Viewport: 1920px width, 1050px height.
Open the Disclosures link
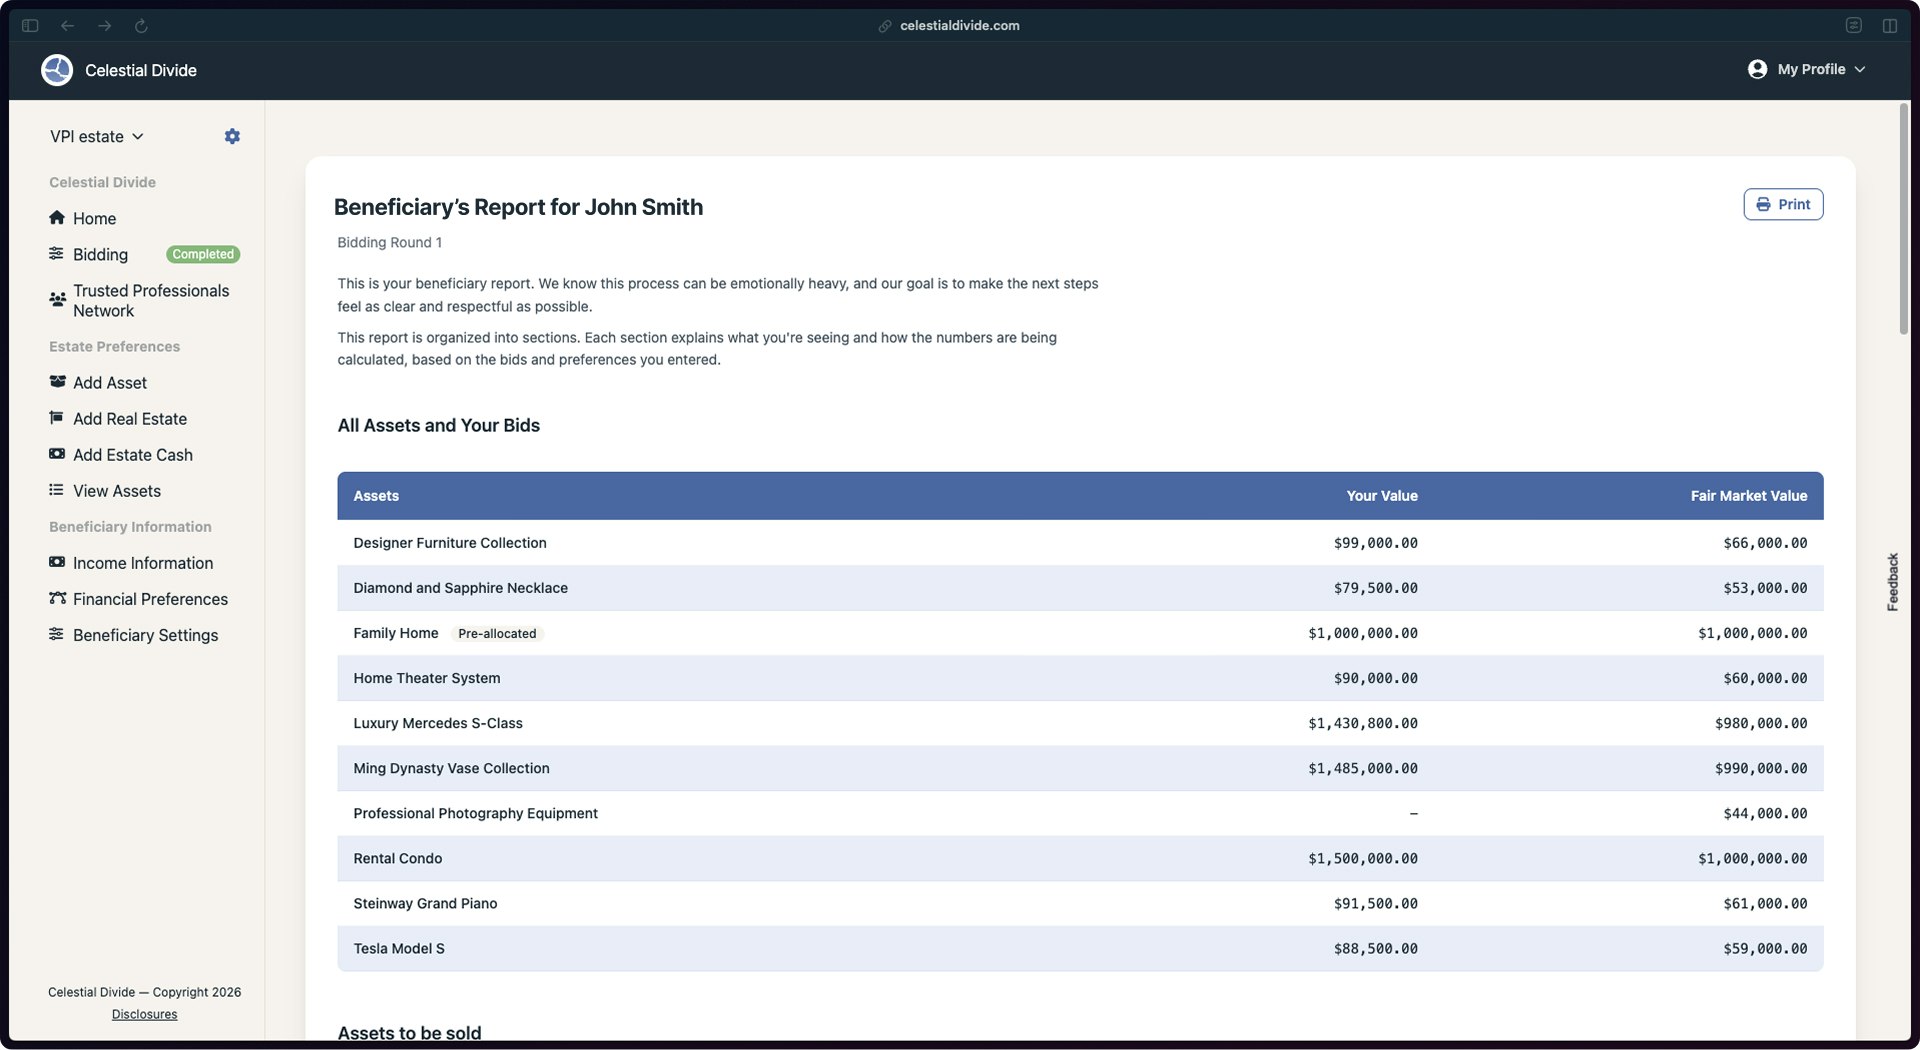pos(144,1014)
